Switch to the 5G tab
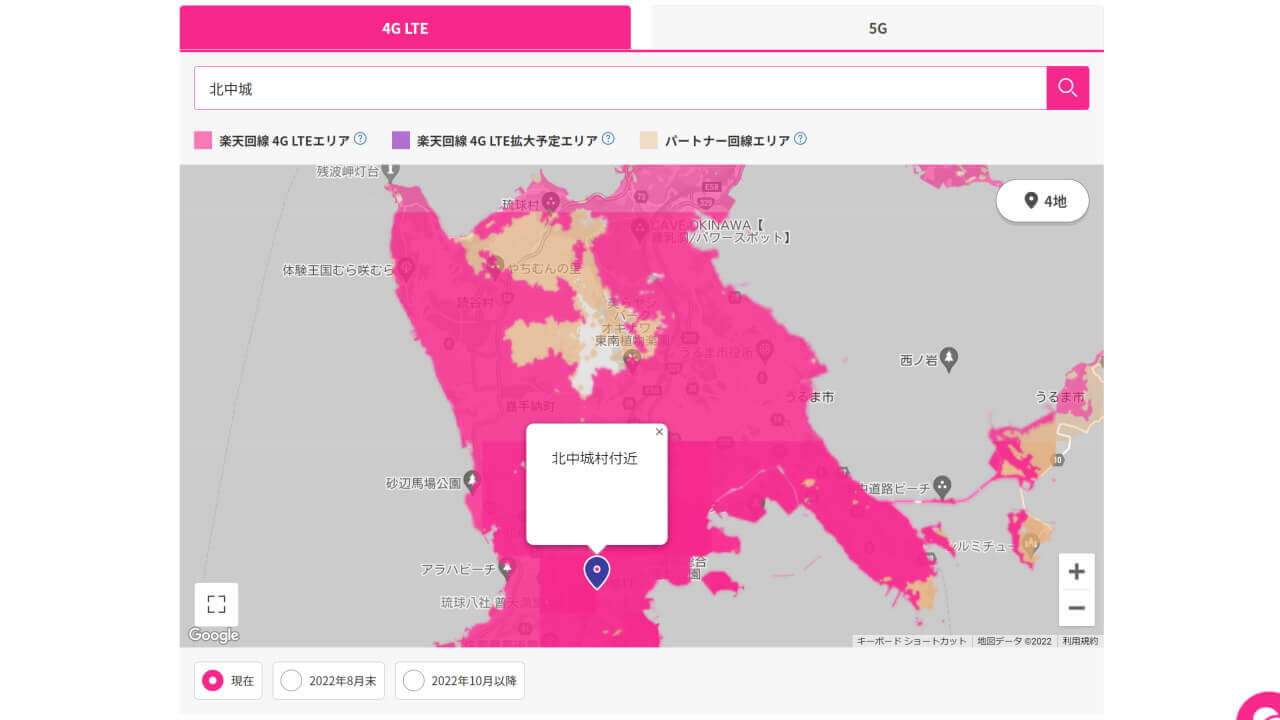 click(x=877, y=28)
